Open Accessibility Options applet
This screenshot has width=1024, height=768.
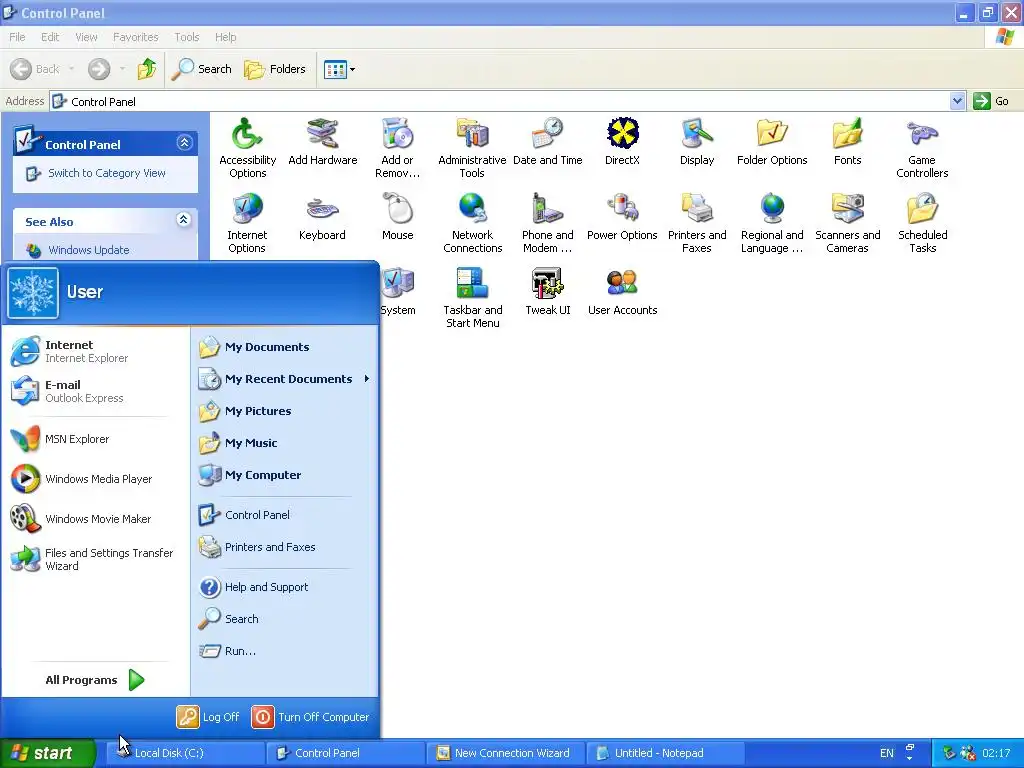tap(248, 148)
